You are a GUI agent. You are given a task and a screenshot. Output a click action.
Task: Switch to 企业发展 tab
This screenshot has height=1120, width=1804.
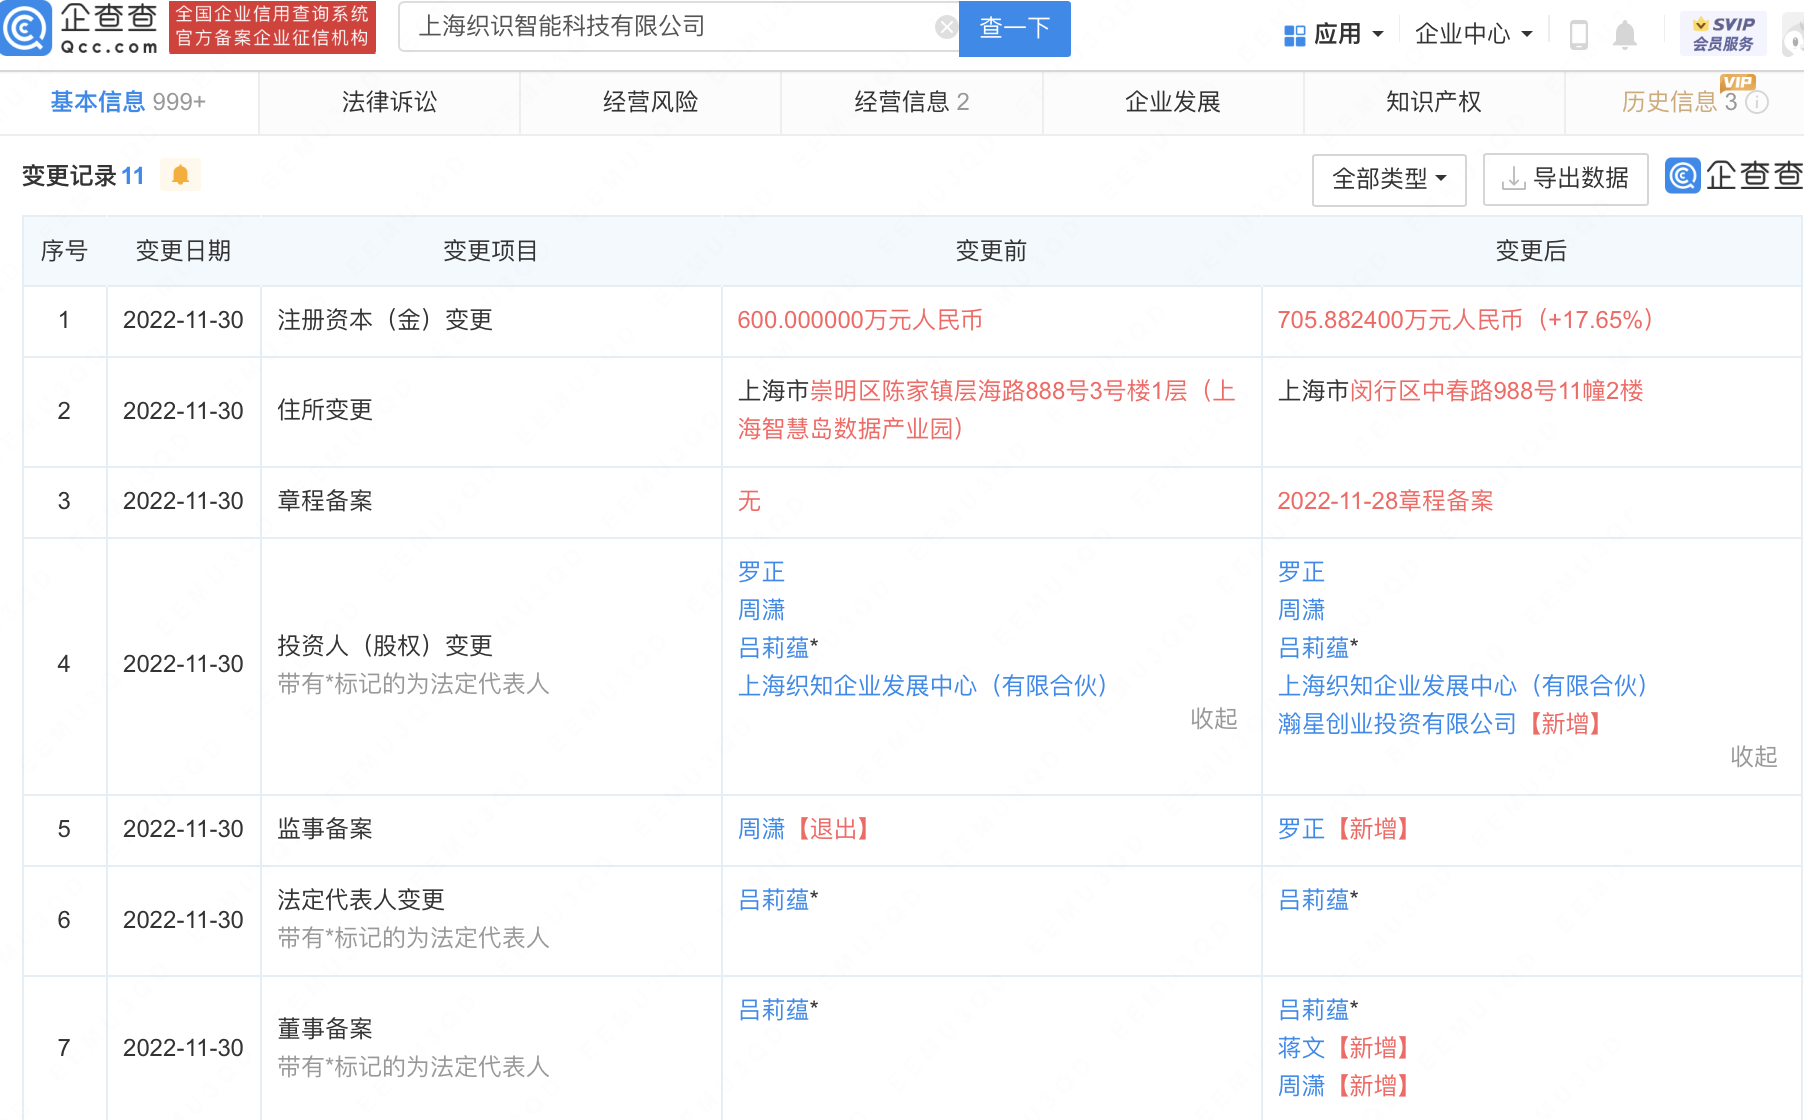[1172, 101]
